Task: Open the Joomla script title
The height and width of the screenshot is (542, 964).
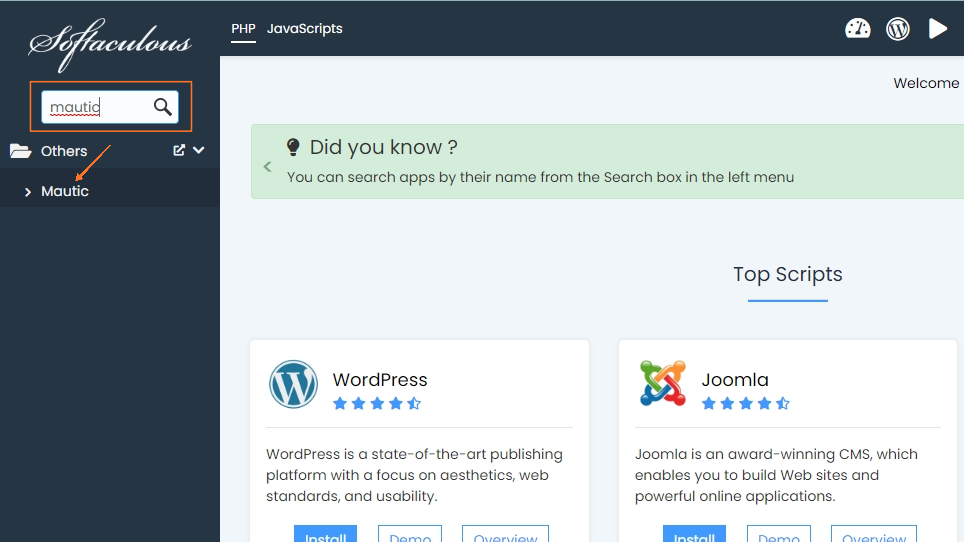Action: pos(735,380)
